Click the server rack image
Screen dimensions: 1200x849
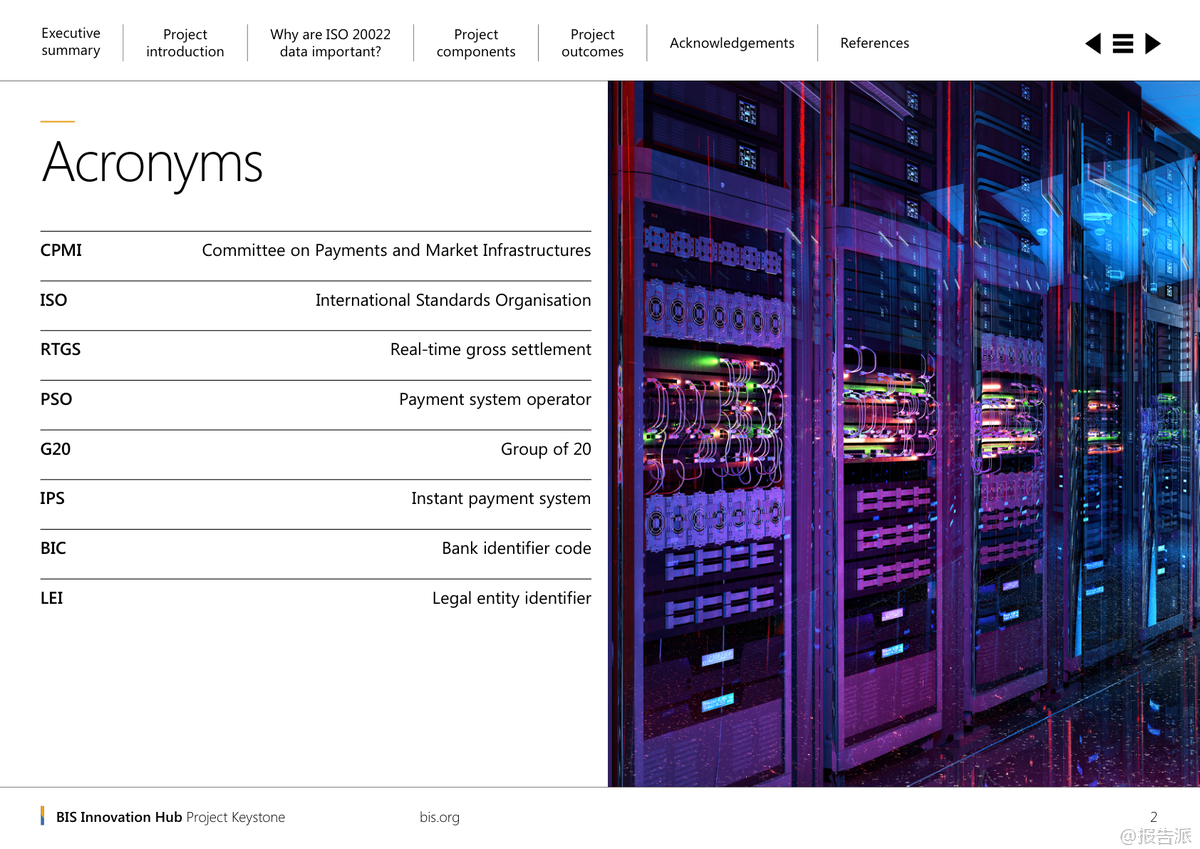[903, 433]
